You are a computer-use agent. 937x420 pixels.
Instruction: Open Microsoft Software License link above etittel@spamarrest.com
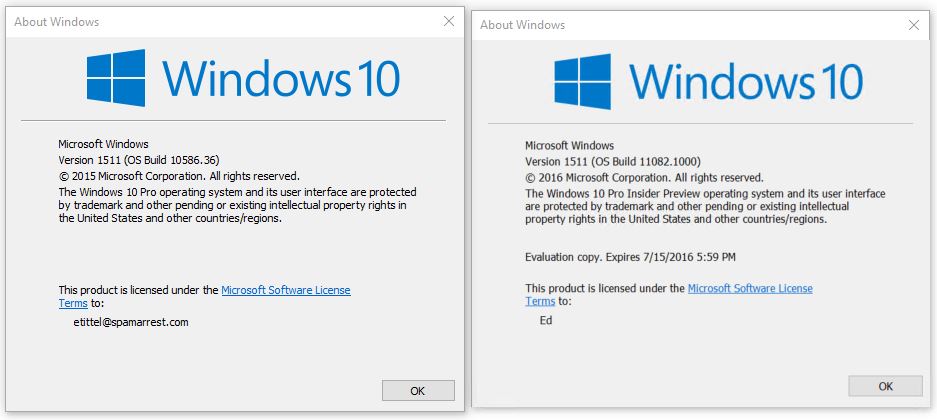tap(286, 290)
